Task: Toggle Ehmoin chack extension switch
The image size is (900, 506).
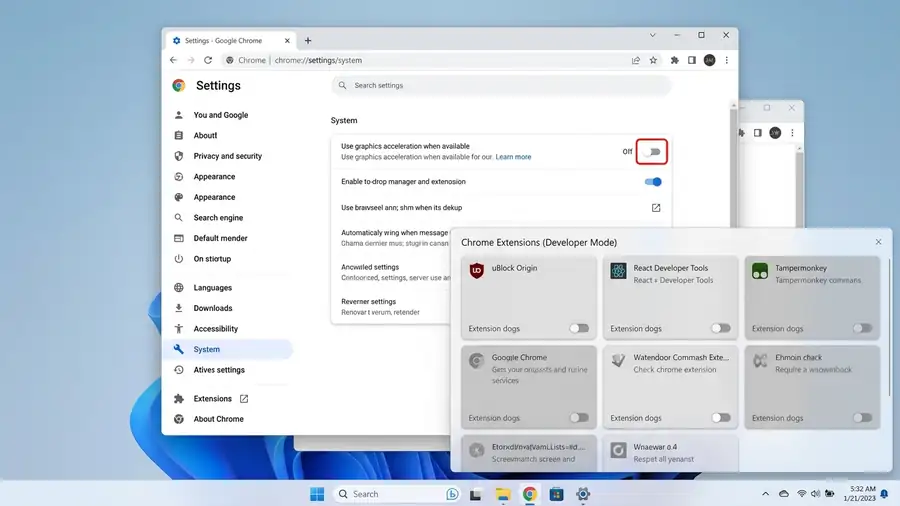Action: pyautogui.click(x=862, y=418)
